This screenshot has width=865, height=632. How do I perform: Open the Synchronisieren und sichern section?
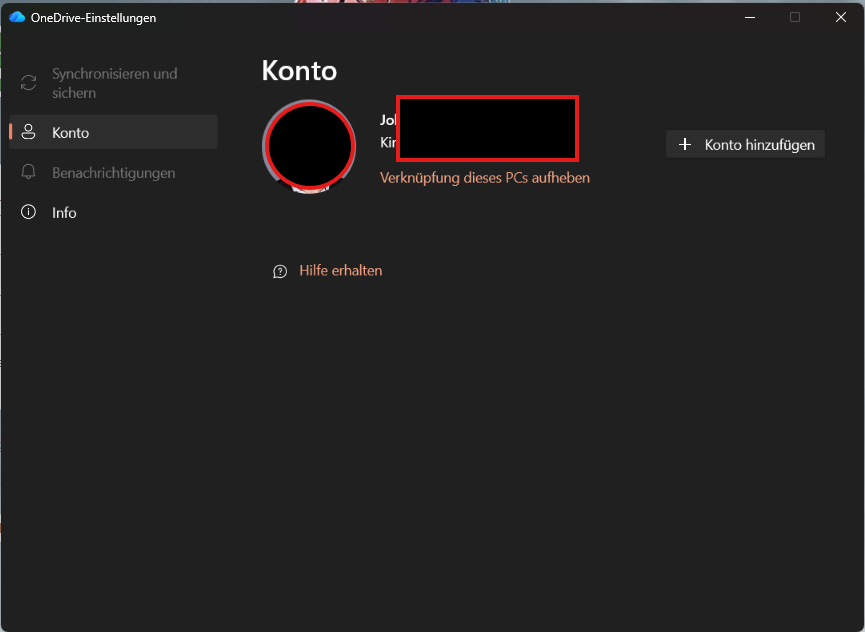pos(113,83)
